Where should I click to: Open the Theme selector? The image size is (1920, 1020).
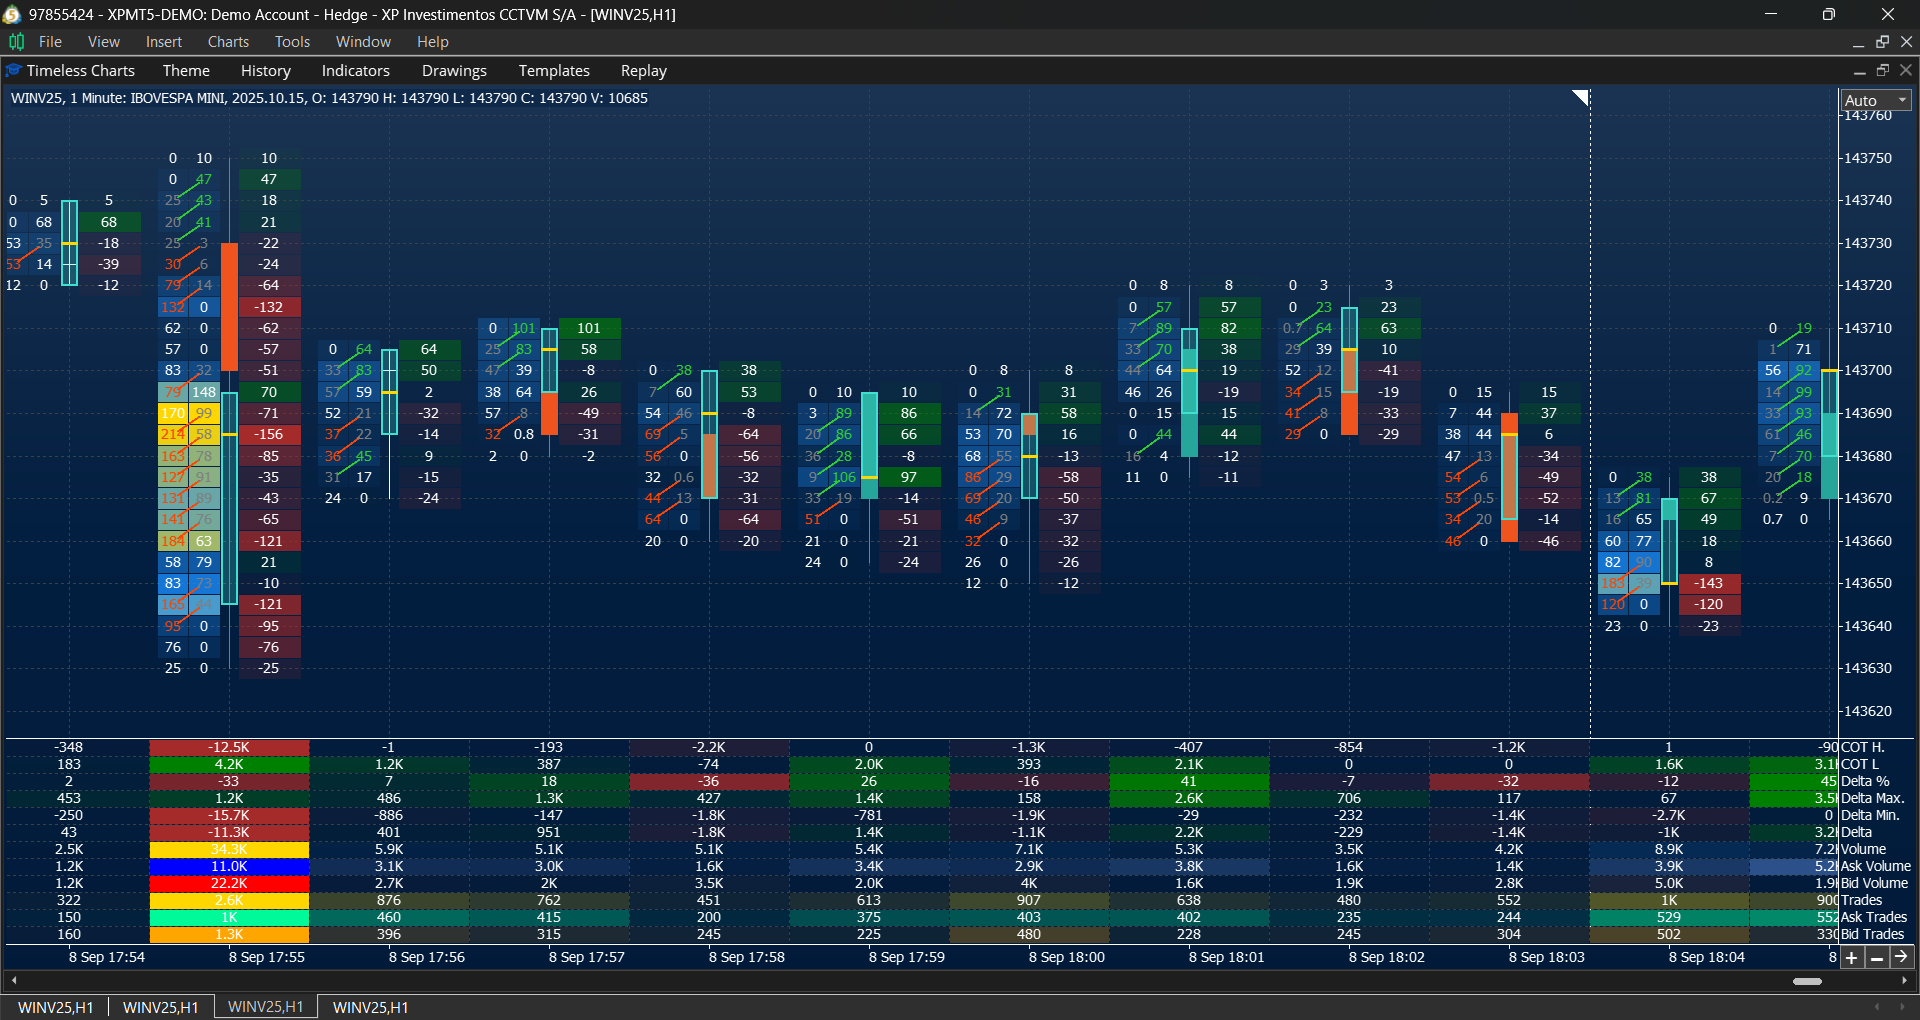coord(186,70)
